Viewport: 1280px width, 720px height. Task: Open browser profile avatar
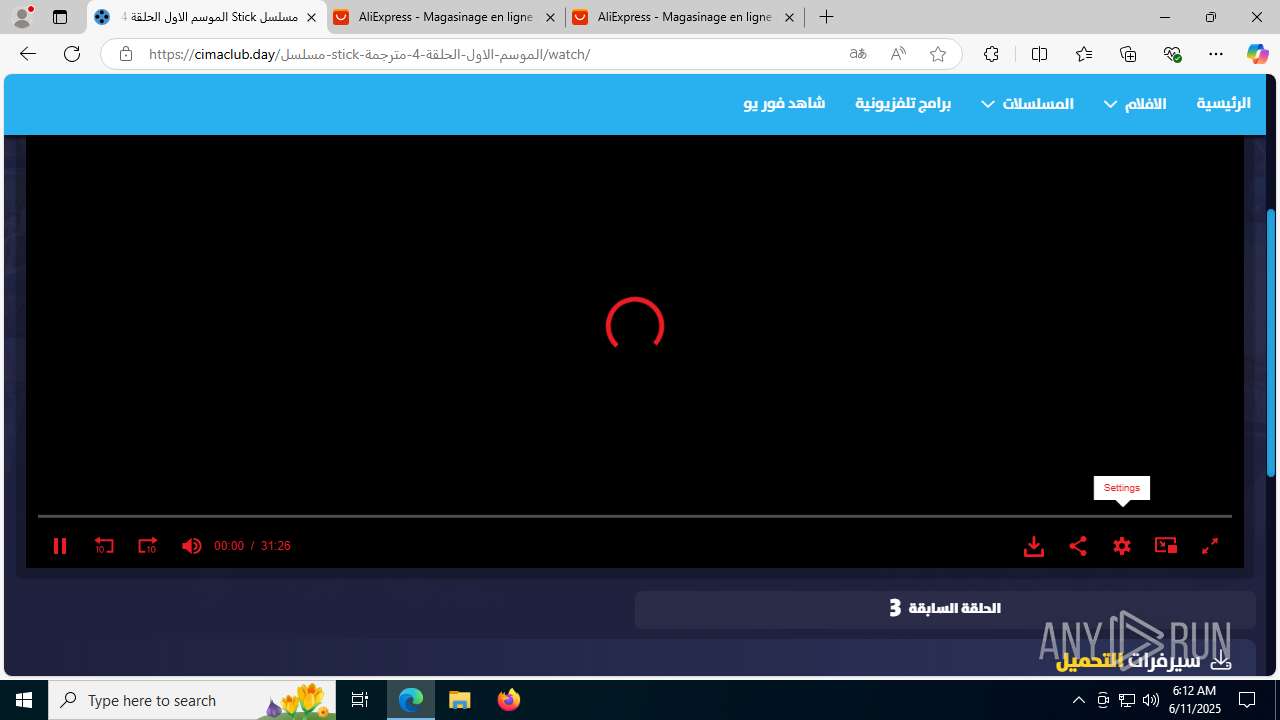click(22, 17)
